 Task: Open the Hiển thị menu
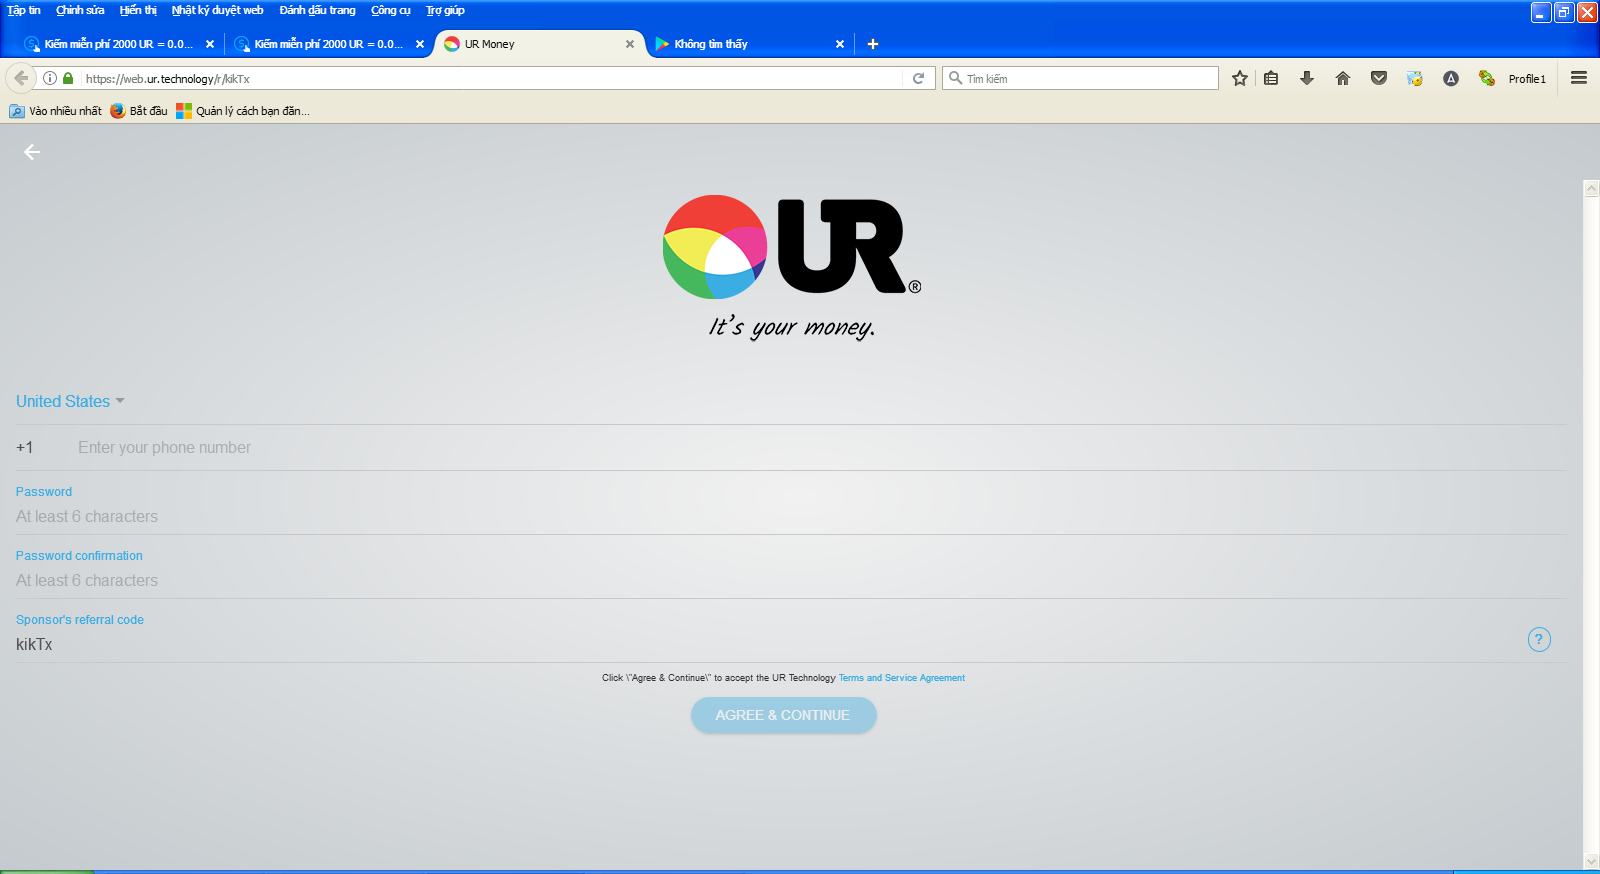(138, 10)
